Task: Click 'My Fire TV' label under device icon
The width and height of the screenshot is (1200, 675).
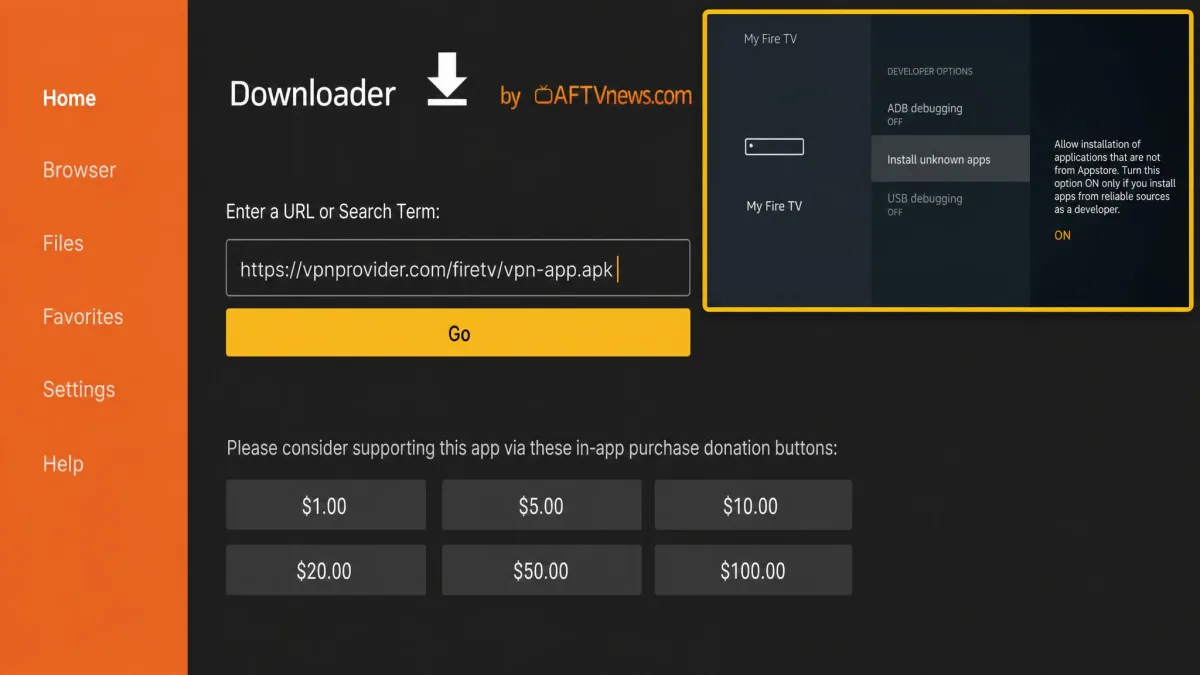Action: point(774,206)
